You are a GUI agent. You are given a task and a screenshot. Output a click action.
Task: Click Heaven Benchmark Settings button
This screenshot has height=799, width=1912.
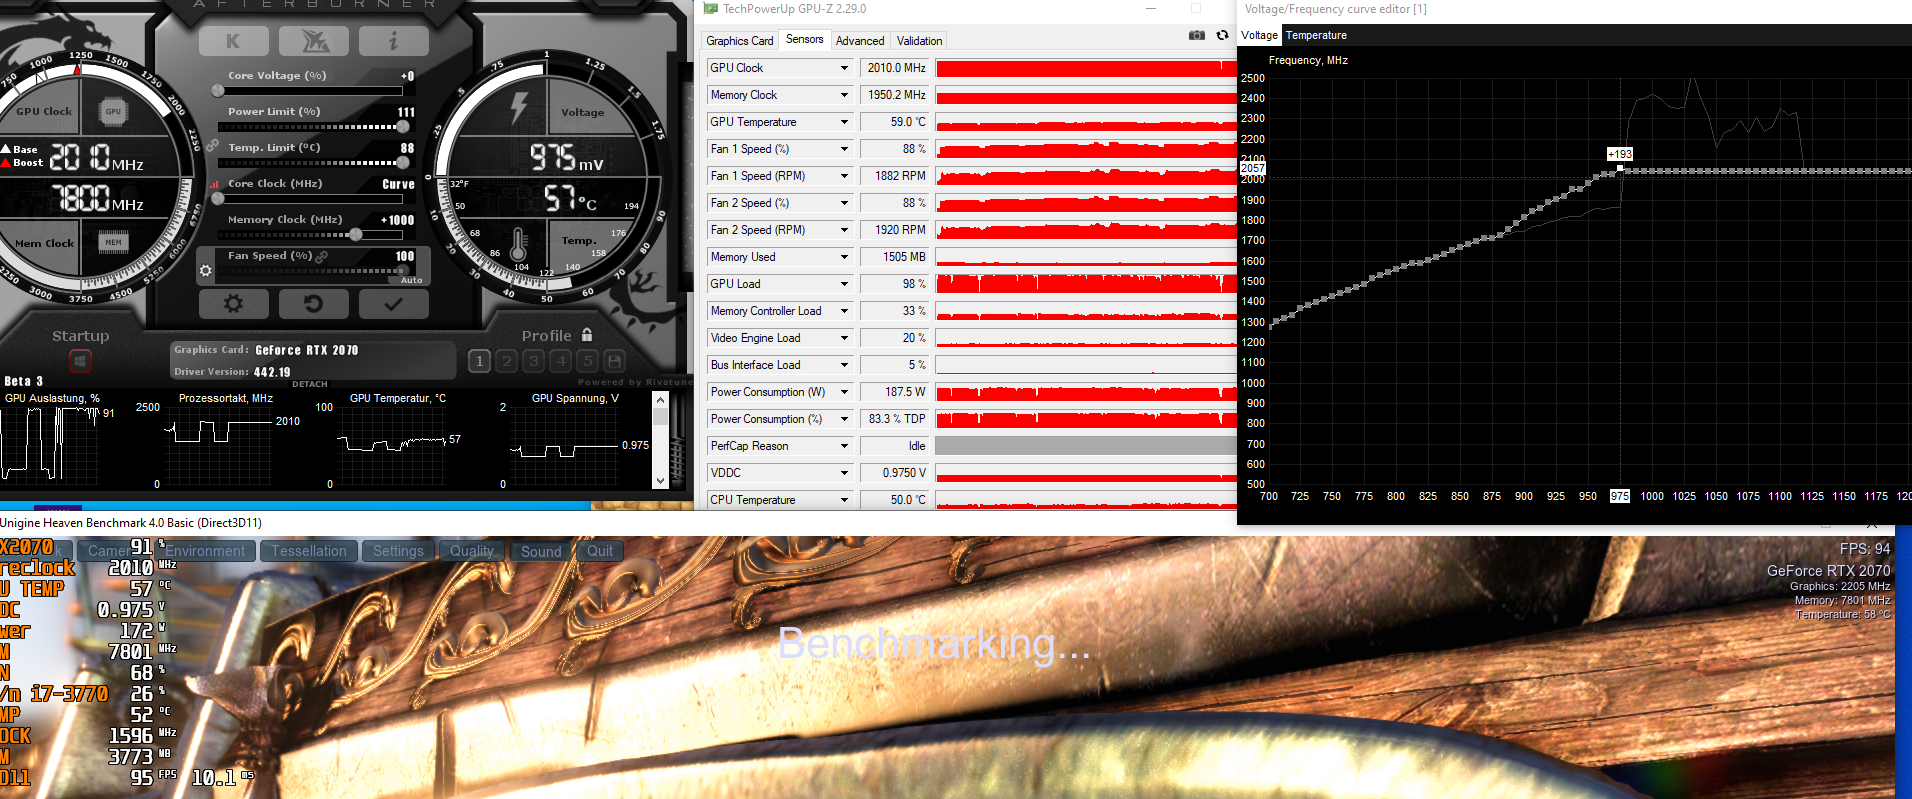(398, 551)
